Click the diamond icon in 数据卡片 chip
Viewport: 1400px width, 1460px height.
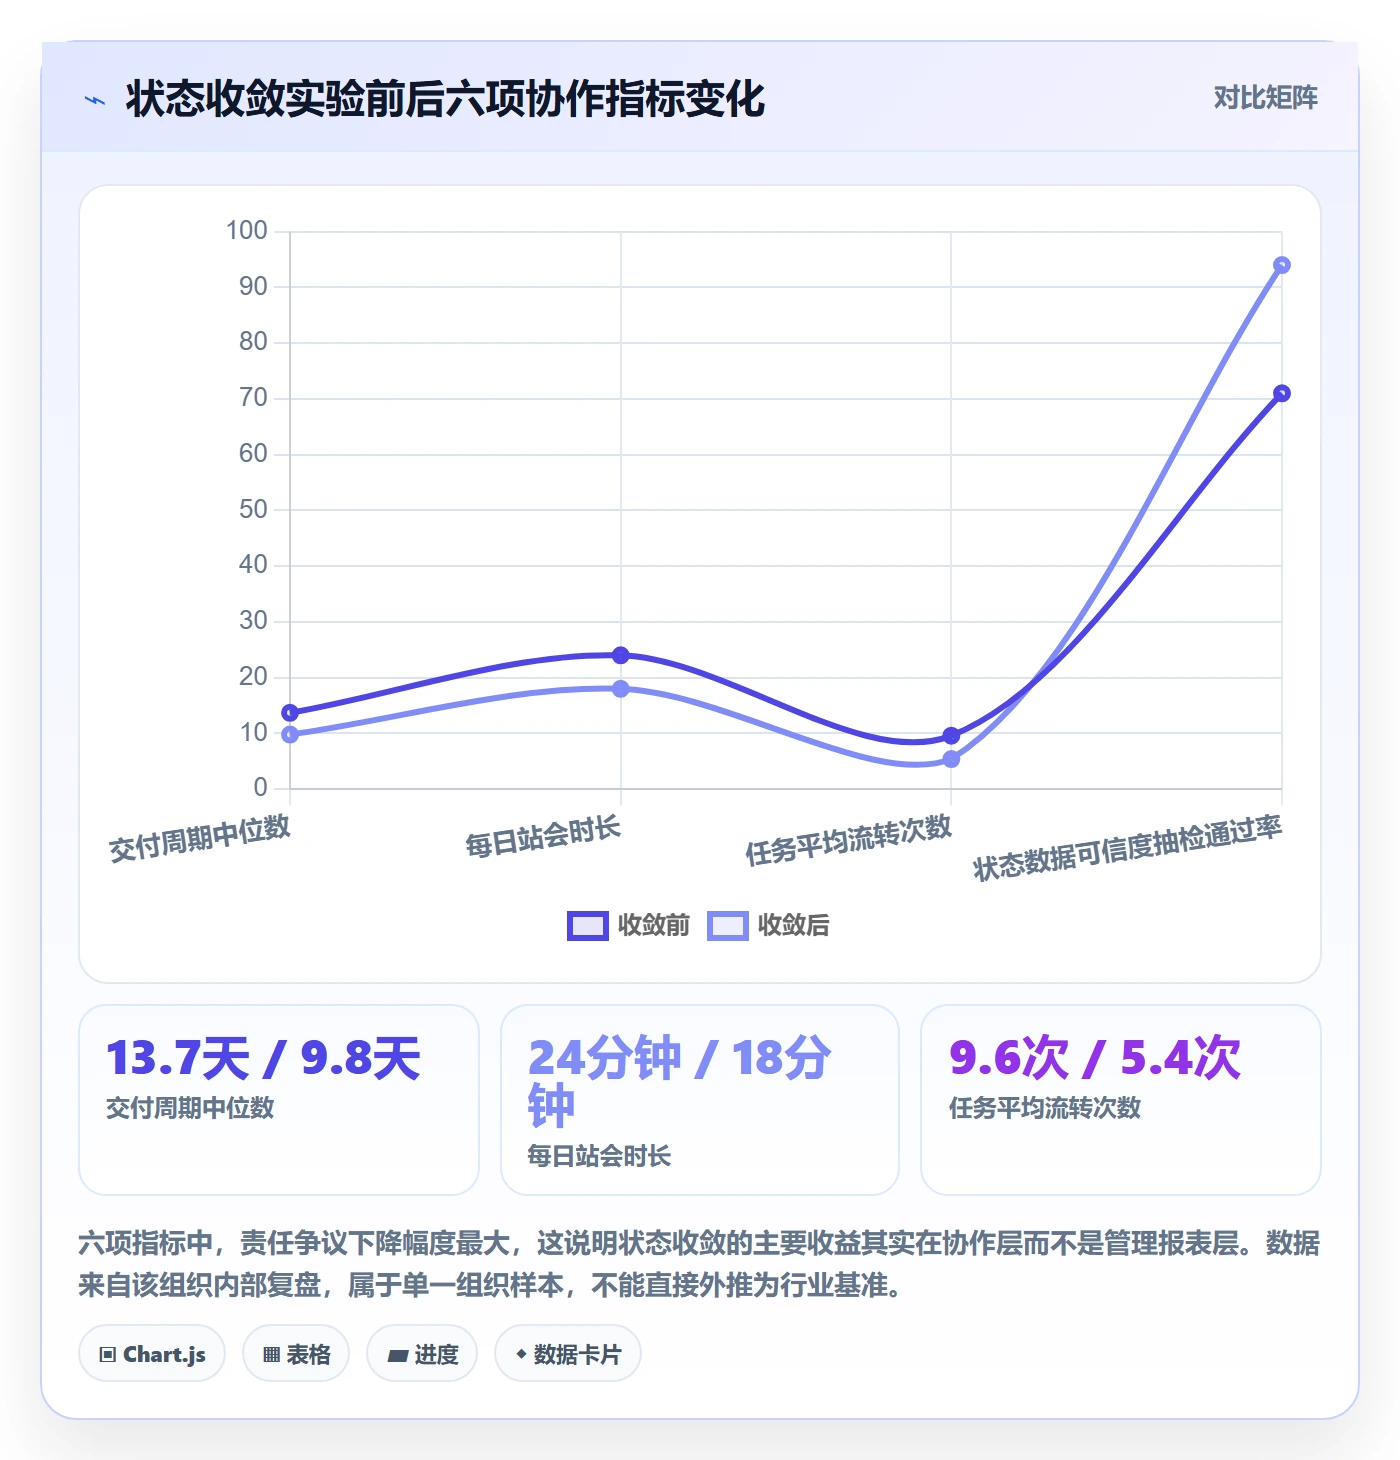coord(521,1354)
